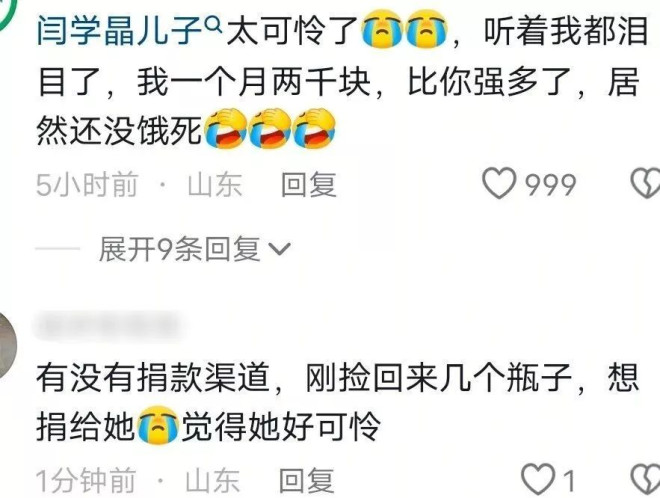Like the comment with 999 likes

click(x=499, y=183)
